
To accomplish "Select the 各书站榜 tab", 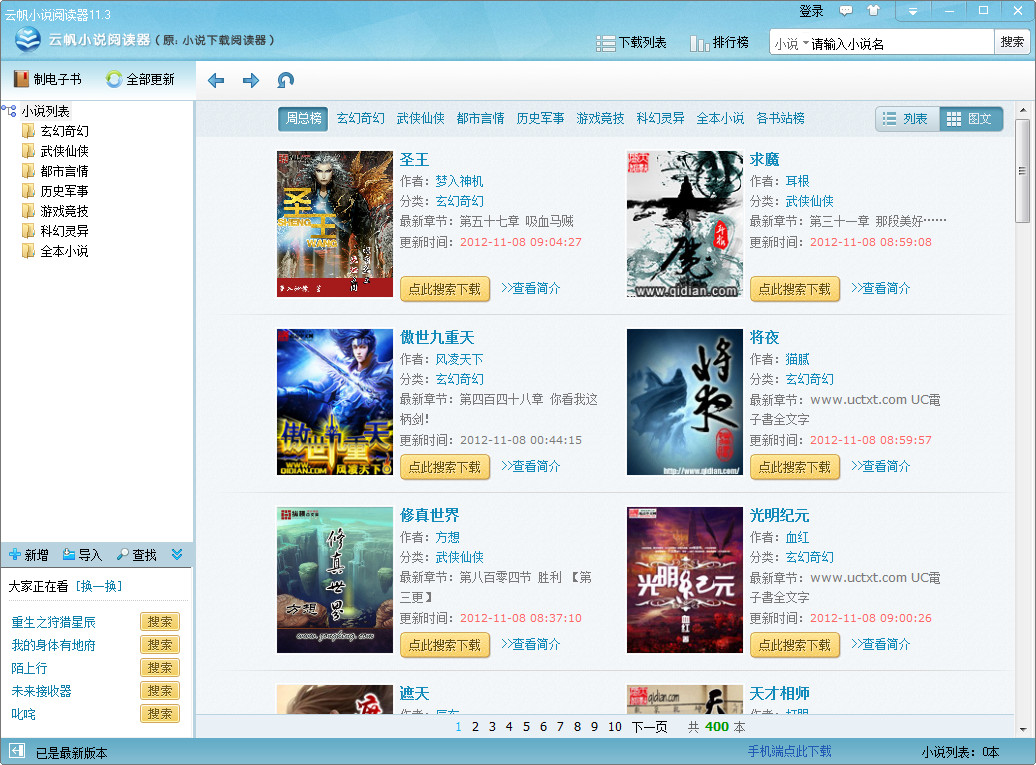I will 780,118.
